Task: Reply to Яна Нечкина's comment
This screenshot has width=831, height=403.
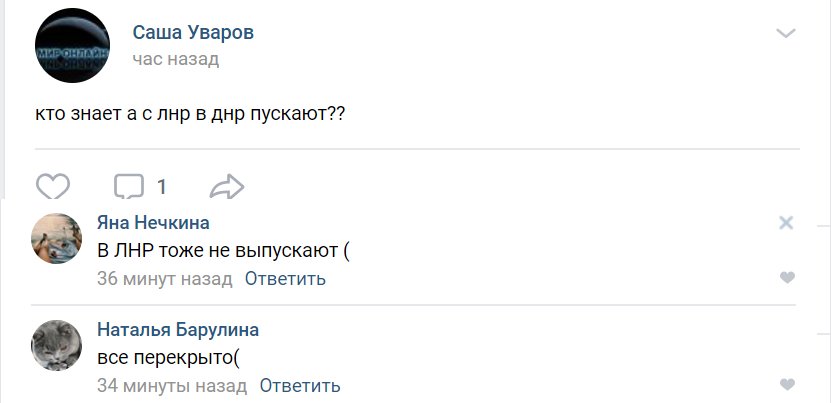Action: [x=285, y=278]
